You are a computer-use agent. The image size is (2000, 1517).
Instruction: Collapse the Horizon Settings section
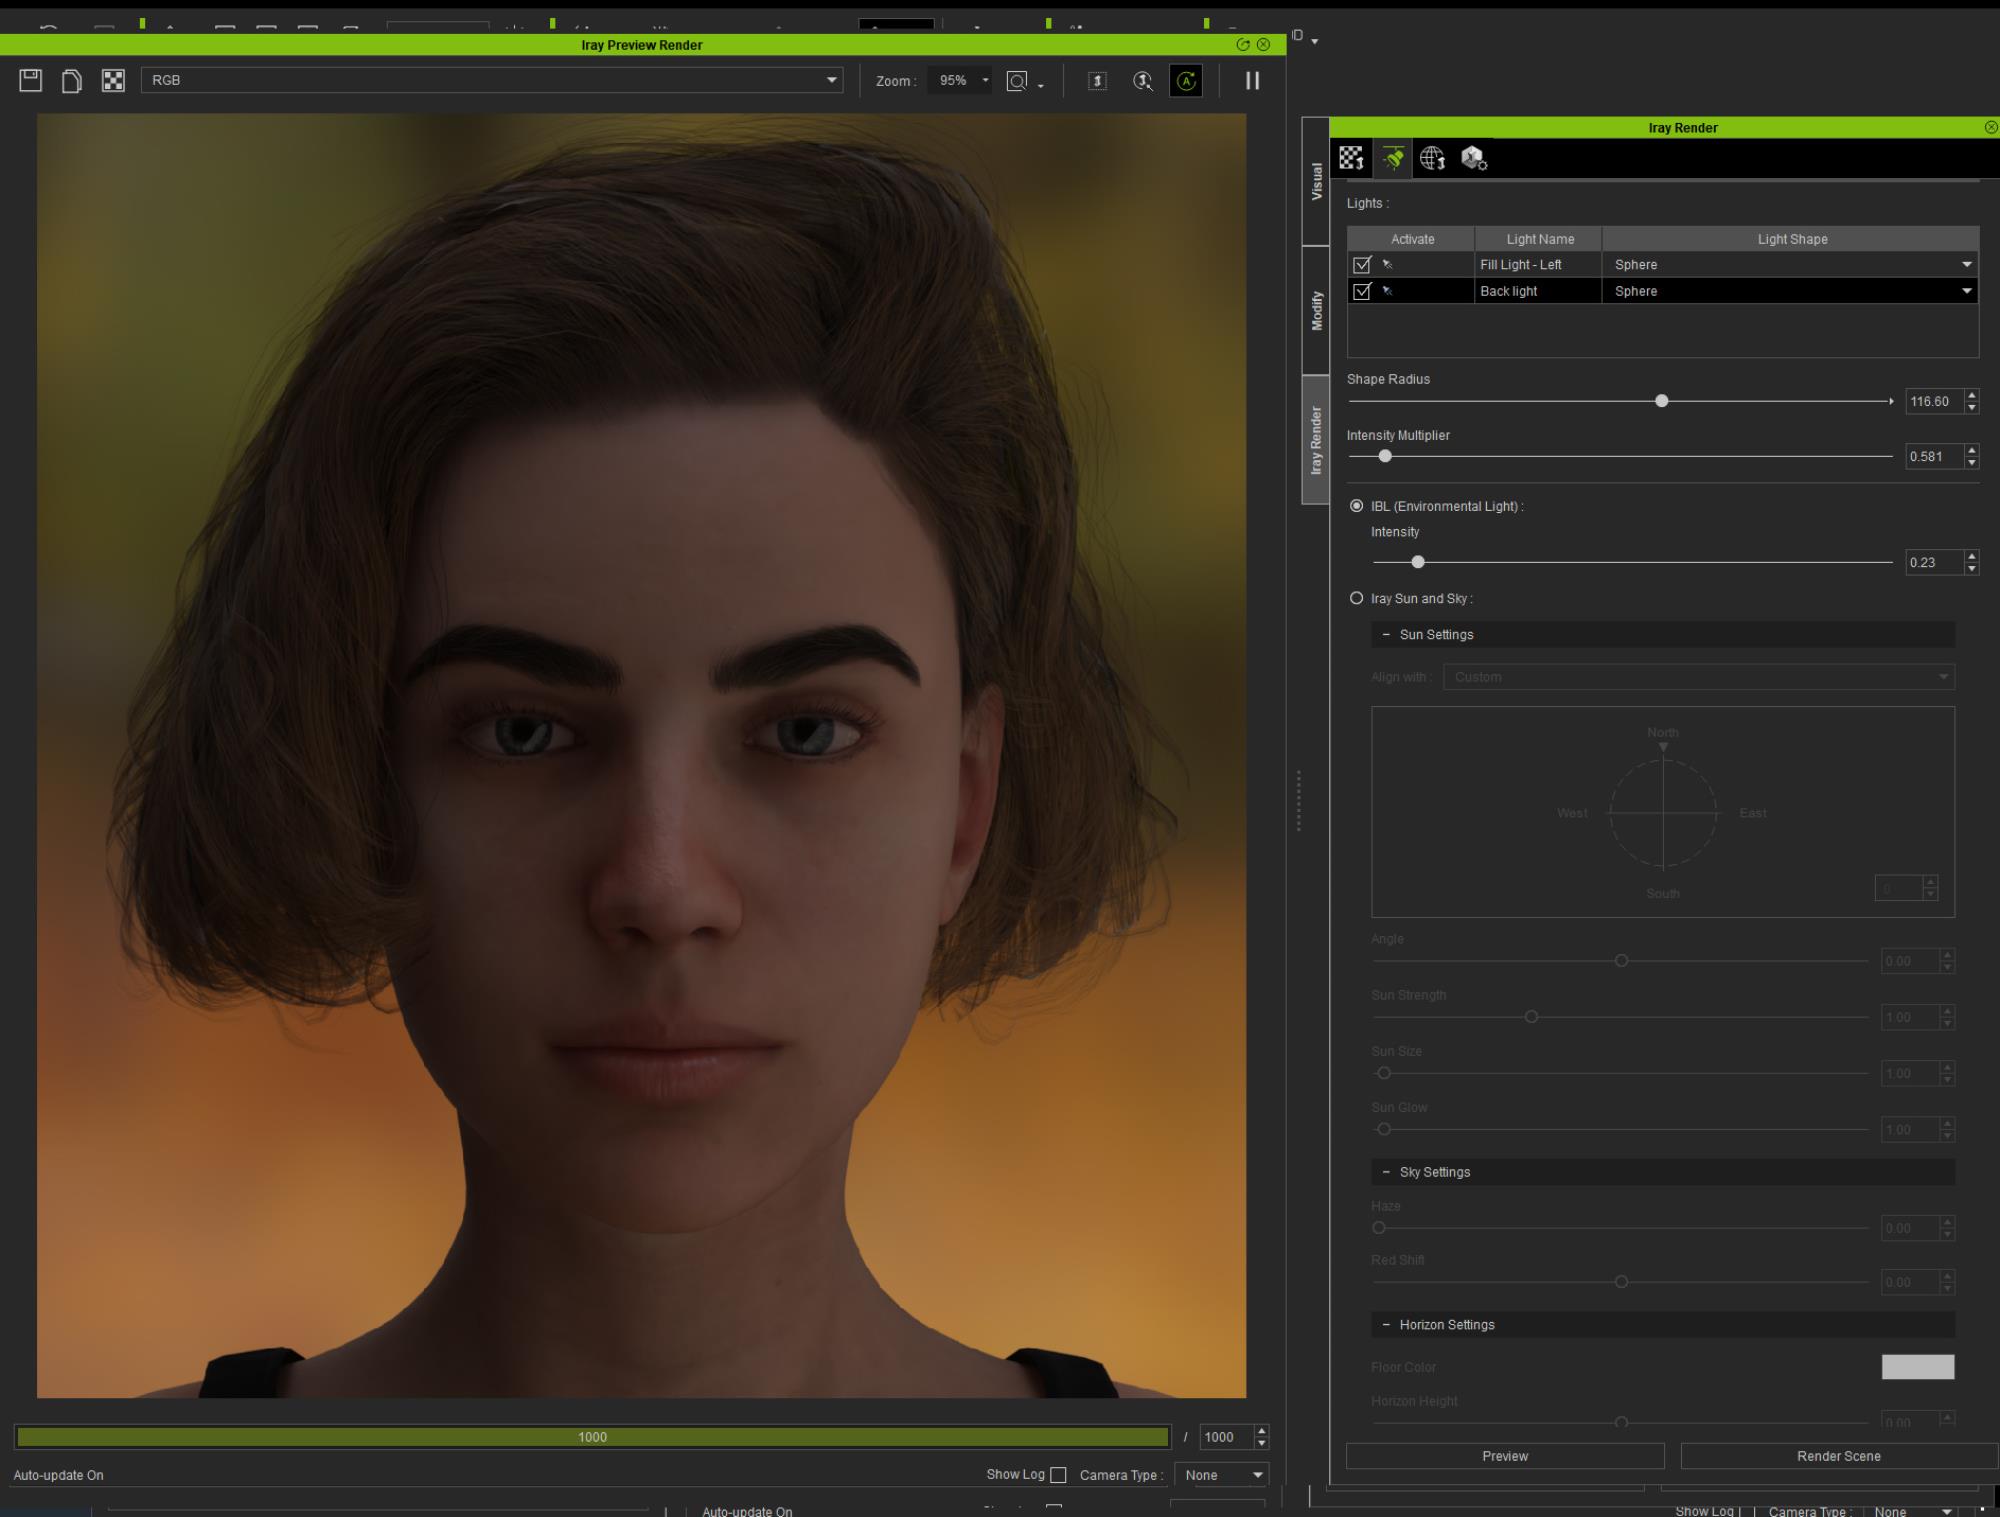click(1386, 1325)
